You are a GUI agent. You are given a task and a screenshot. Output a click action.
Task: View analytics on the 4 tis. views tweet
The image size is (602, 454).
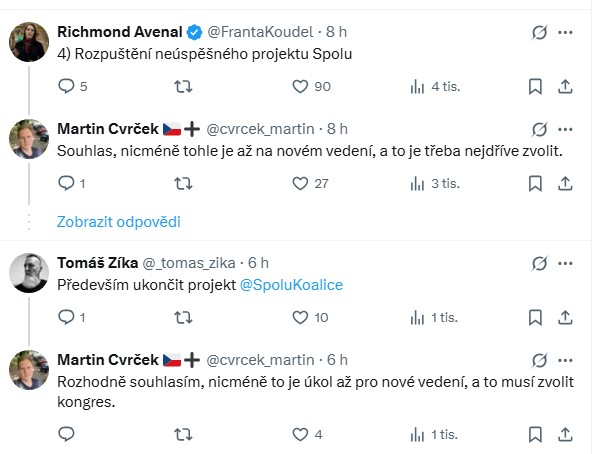click(418, 87)
